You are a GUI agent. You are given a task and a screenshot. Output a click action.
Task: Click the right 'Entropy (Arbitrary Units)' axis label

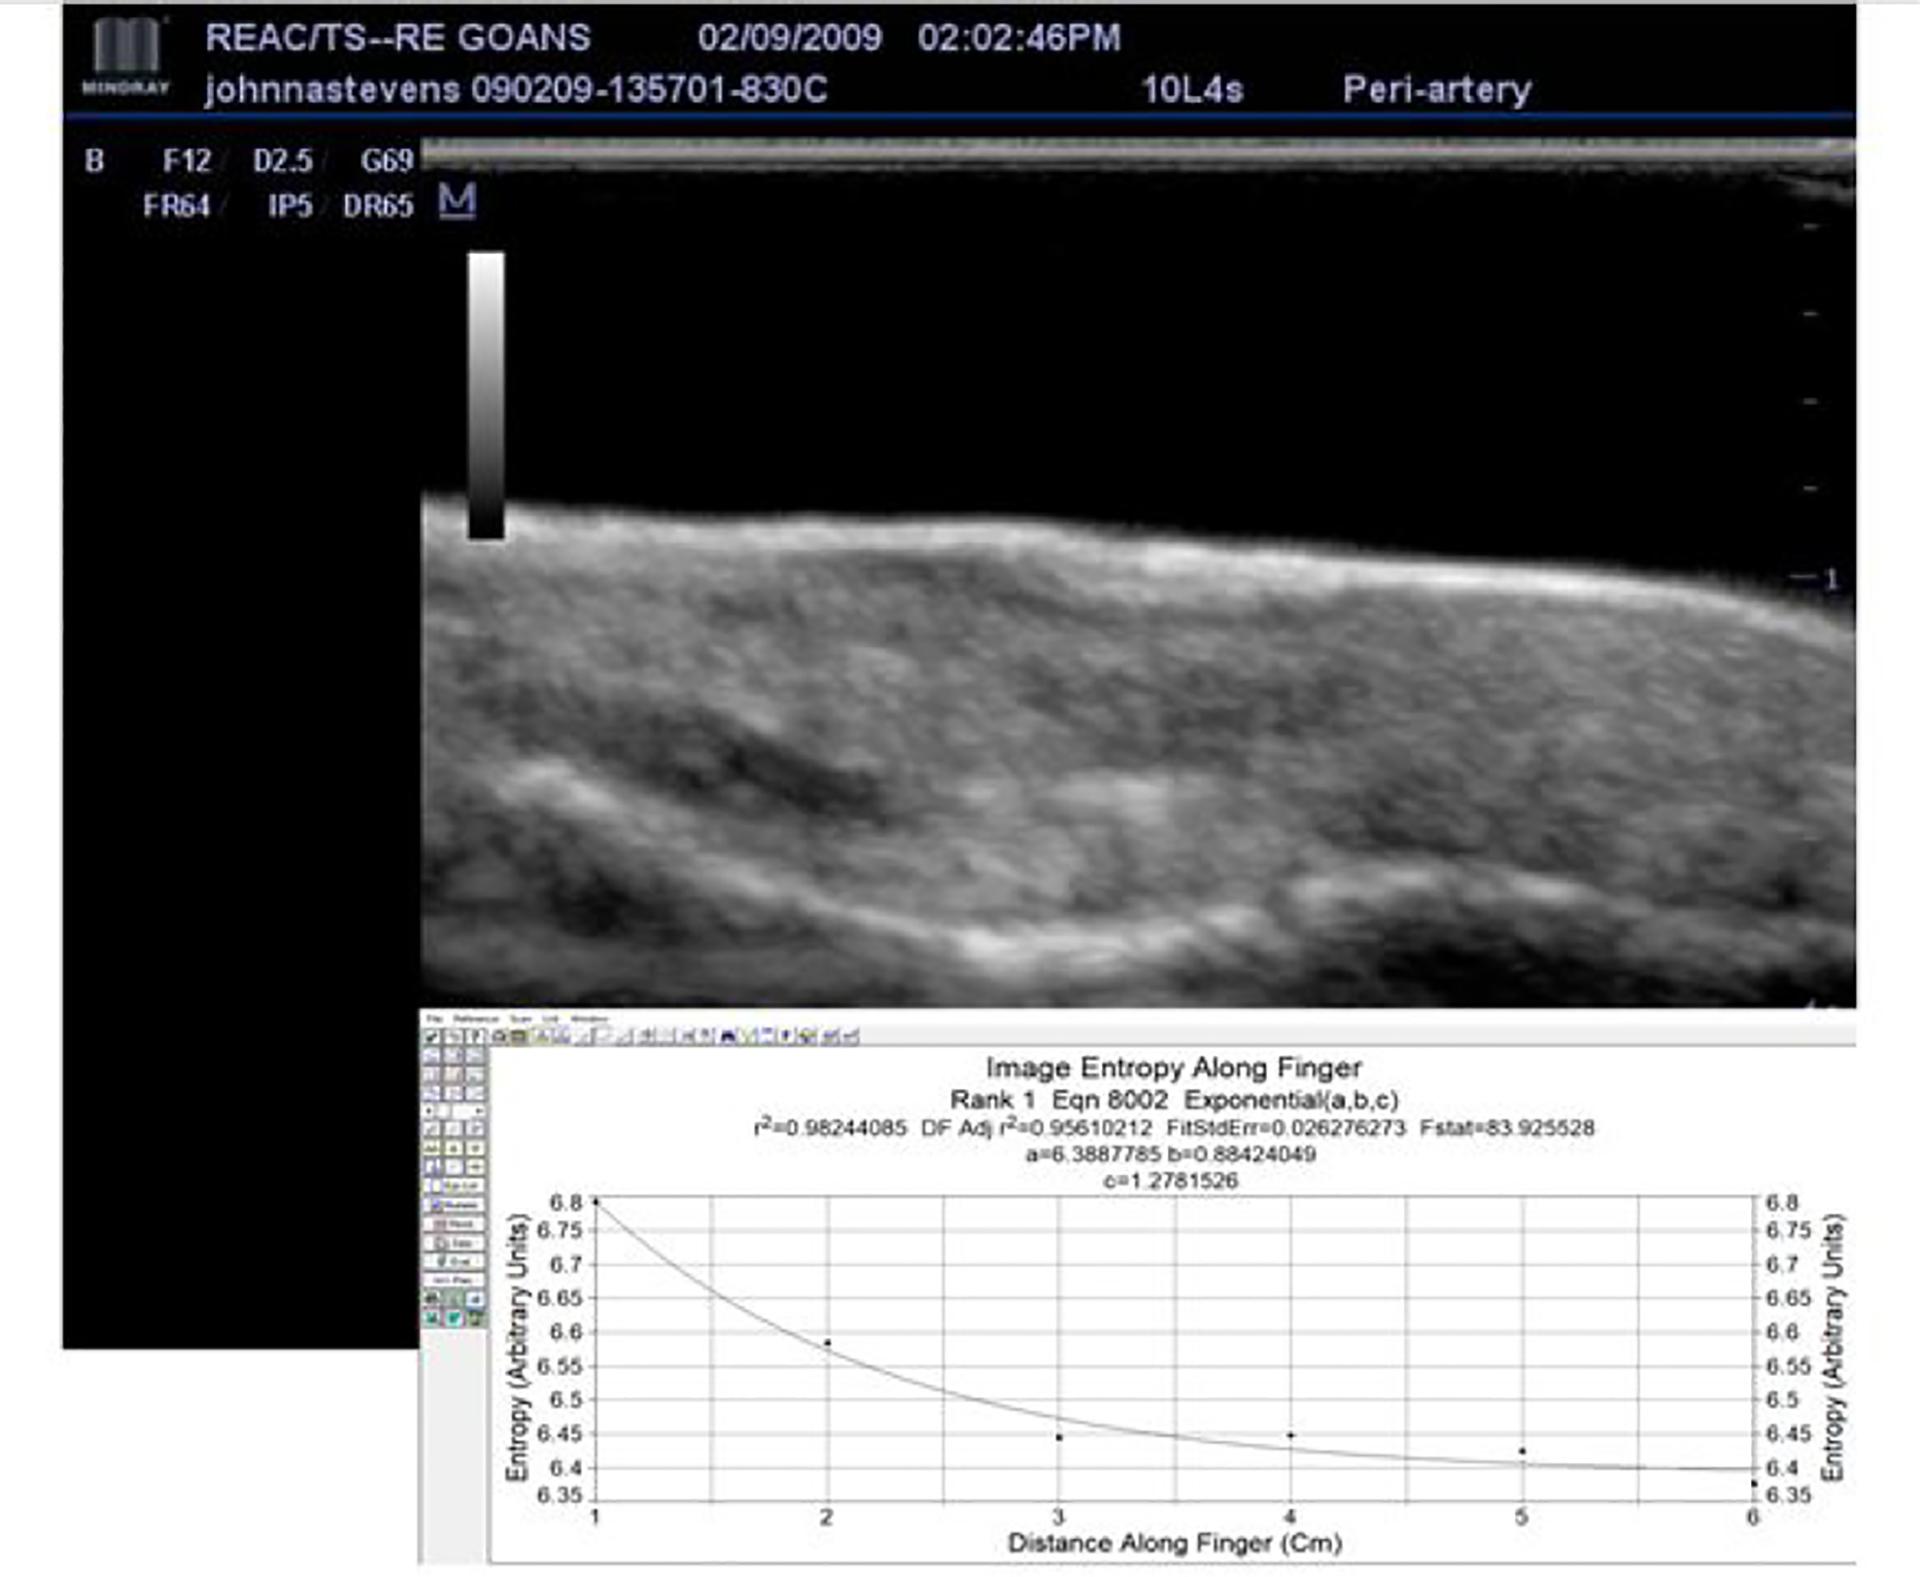pos(1832,1347)
